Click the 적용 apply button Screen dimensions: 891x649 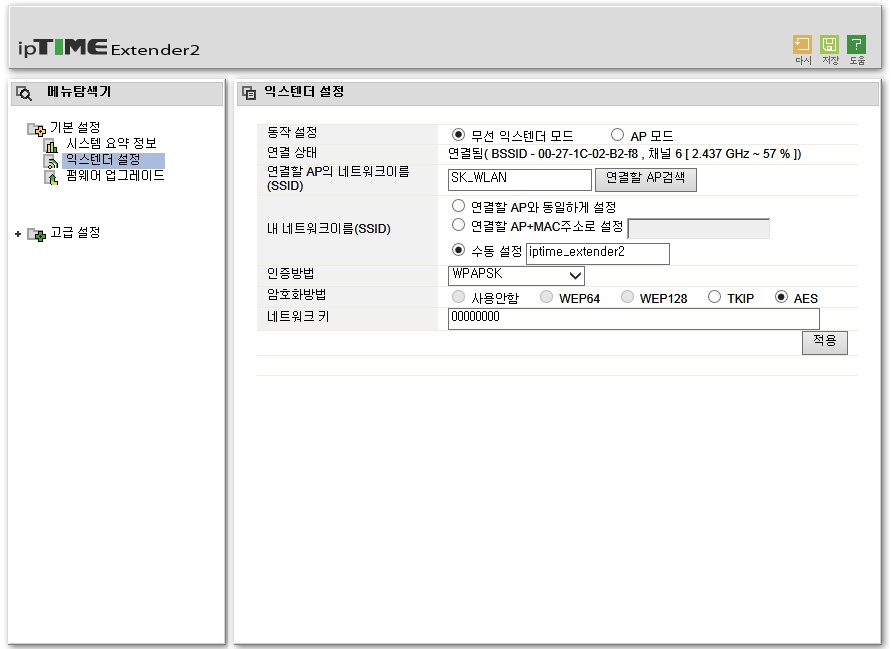point(825,342)
